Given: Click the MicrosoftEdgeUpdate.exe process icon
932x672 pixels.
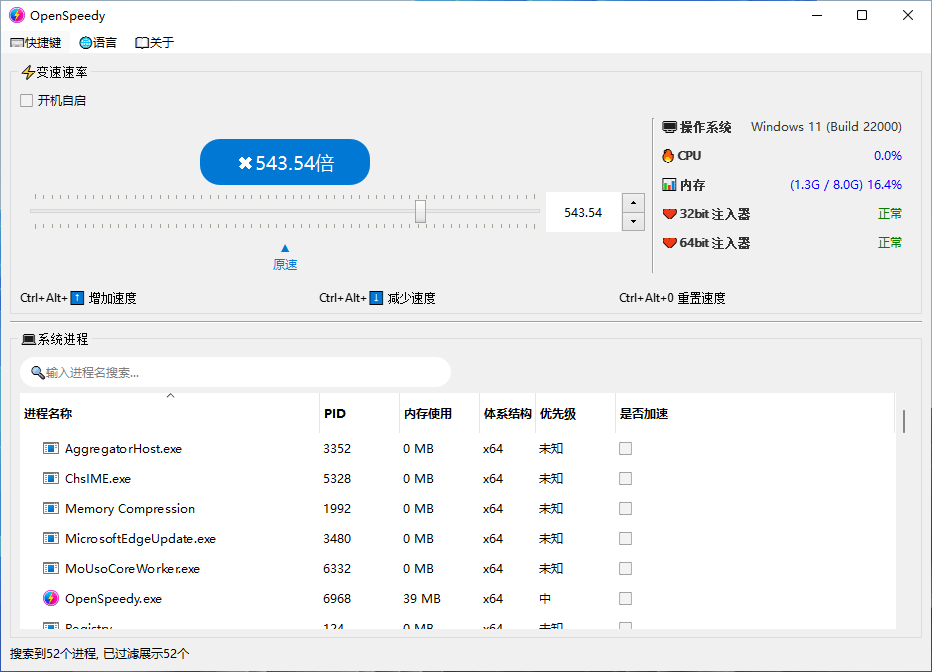Looking at the screenshot, I should point(51,538).
